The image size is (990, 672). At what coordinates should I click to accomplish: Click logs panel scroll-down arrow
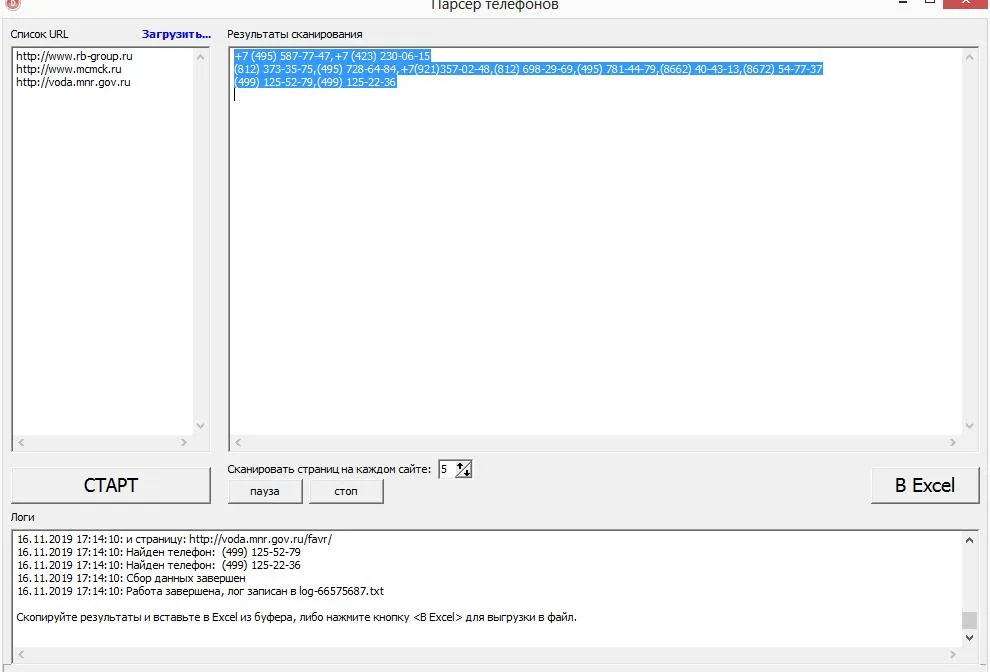click(x=969, y=638)
